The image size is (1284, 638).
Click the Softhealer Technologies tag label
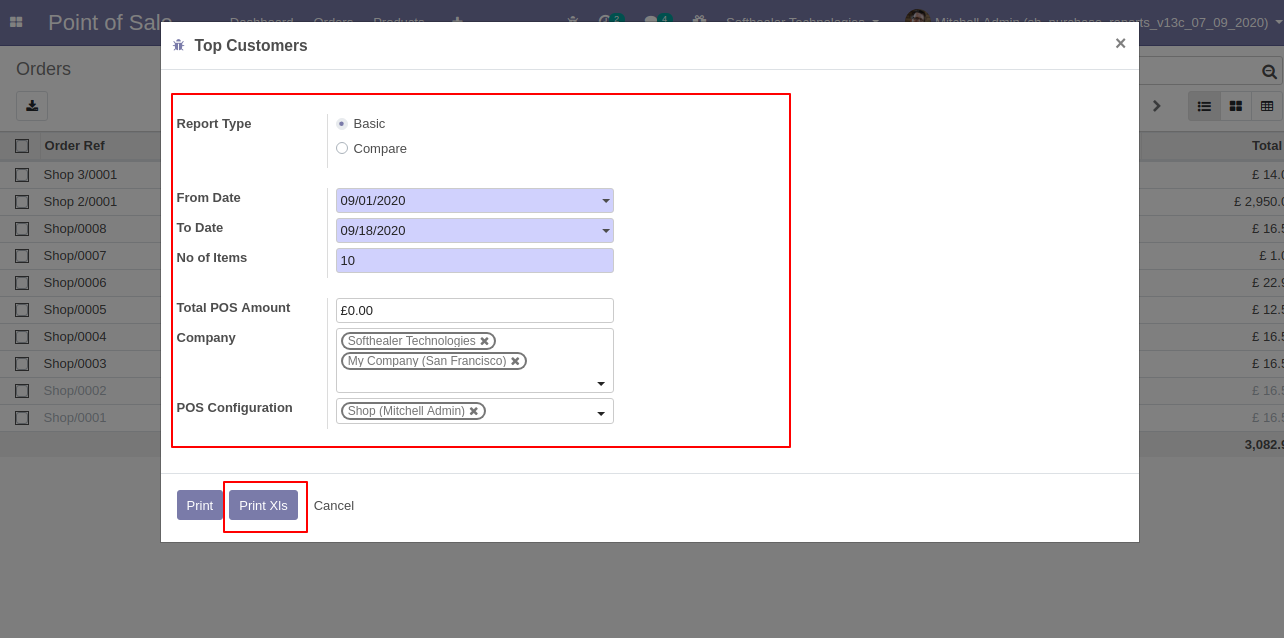tap(411, 341)
